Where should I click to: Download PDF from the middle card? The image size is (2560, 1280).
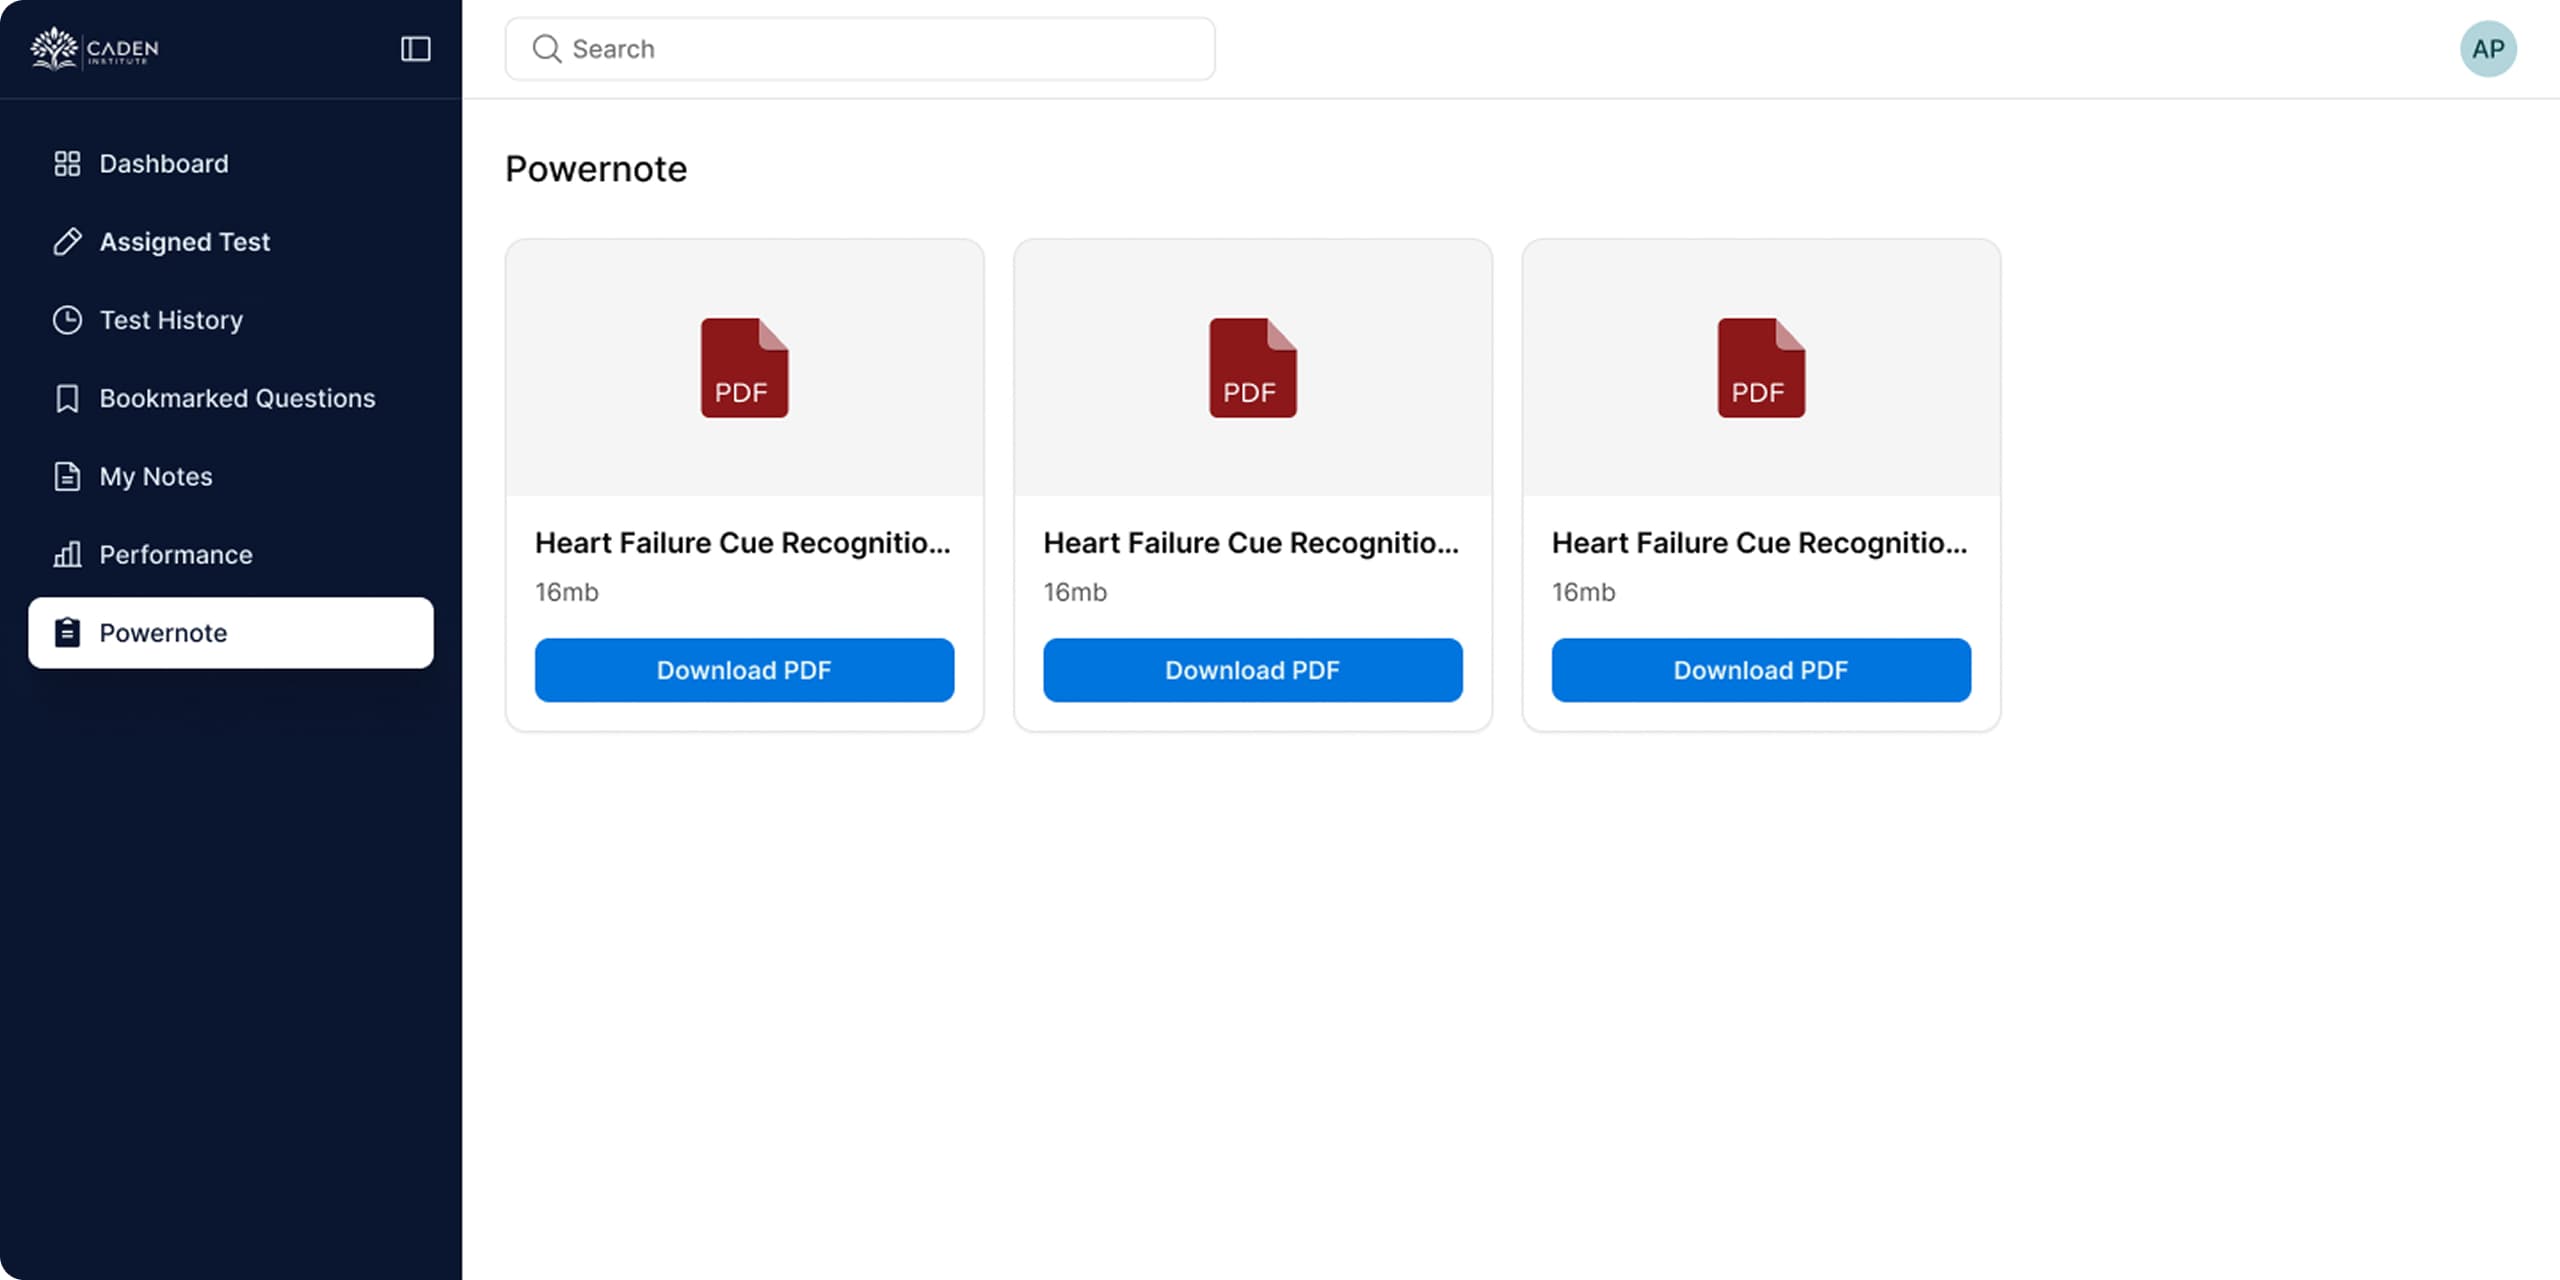1252,670
